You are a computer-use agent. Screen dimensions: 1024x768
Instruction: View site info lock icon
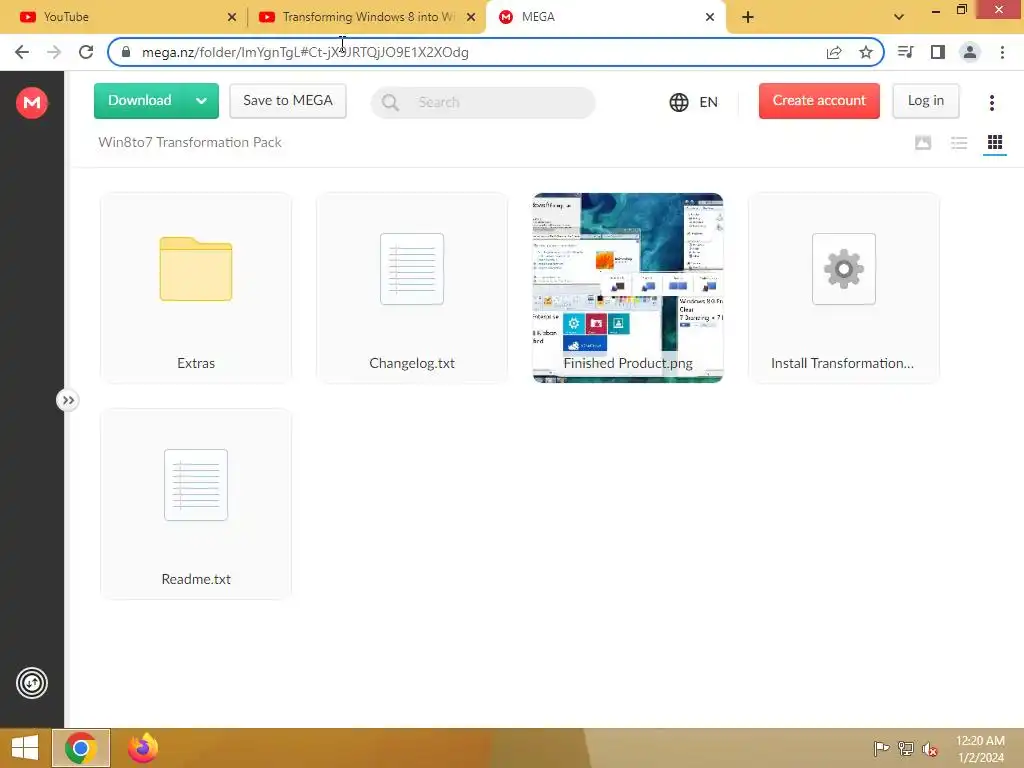tap(126, 52)
